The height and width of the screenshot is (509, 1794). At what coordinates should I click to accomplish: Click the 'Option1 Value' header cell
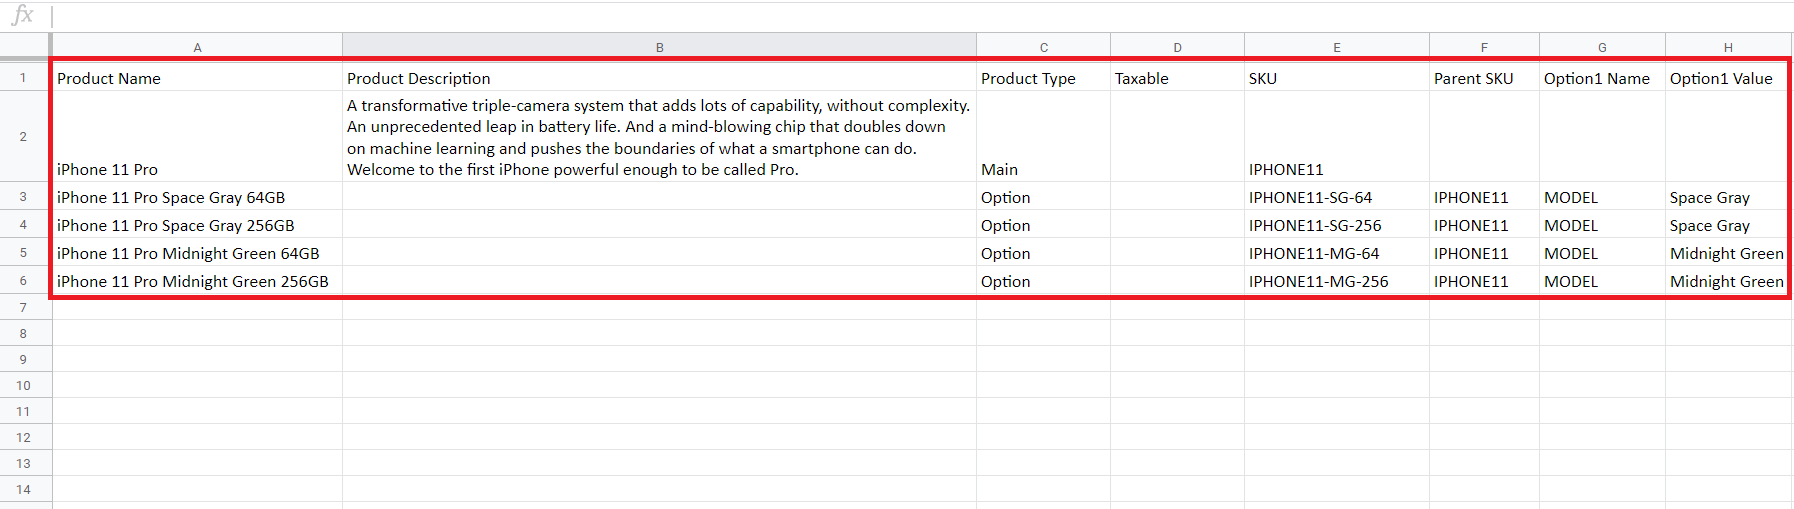tap(1728, 78)
